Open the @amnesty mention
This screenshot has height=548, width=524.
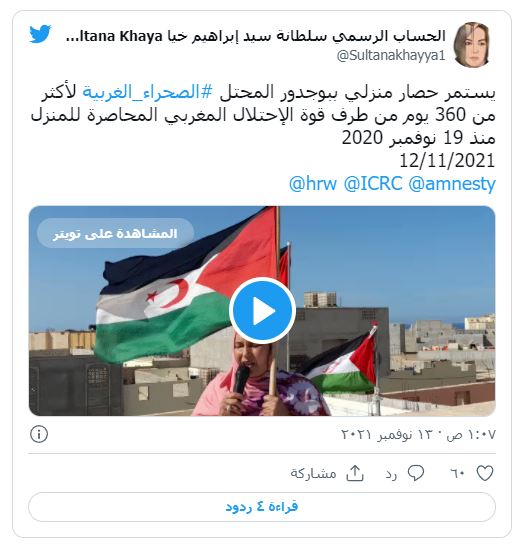pyautogui.click(x=452, y=184)
